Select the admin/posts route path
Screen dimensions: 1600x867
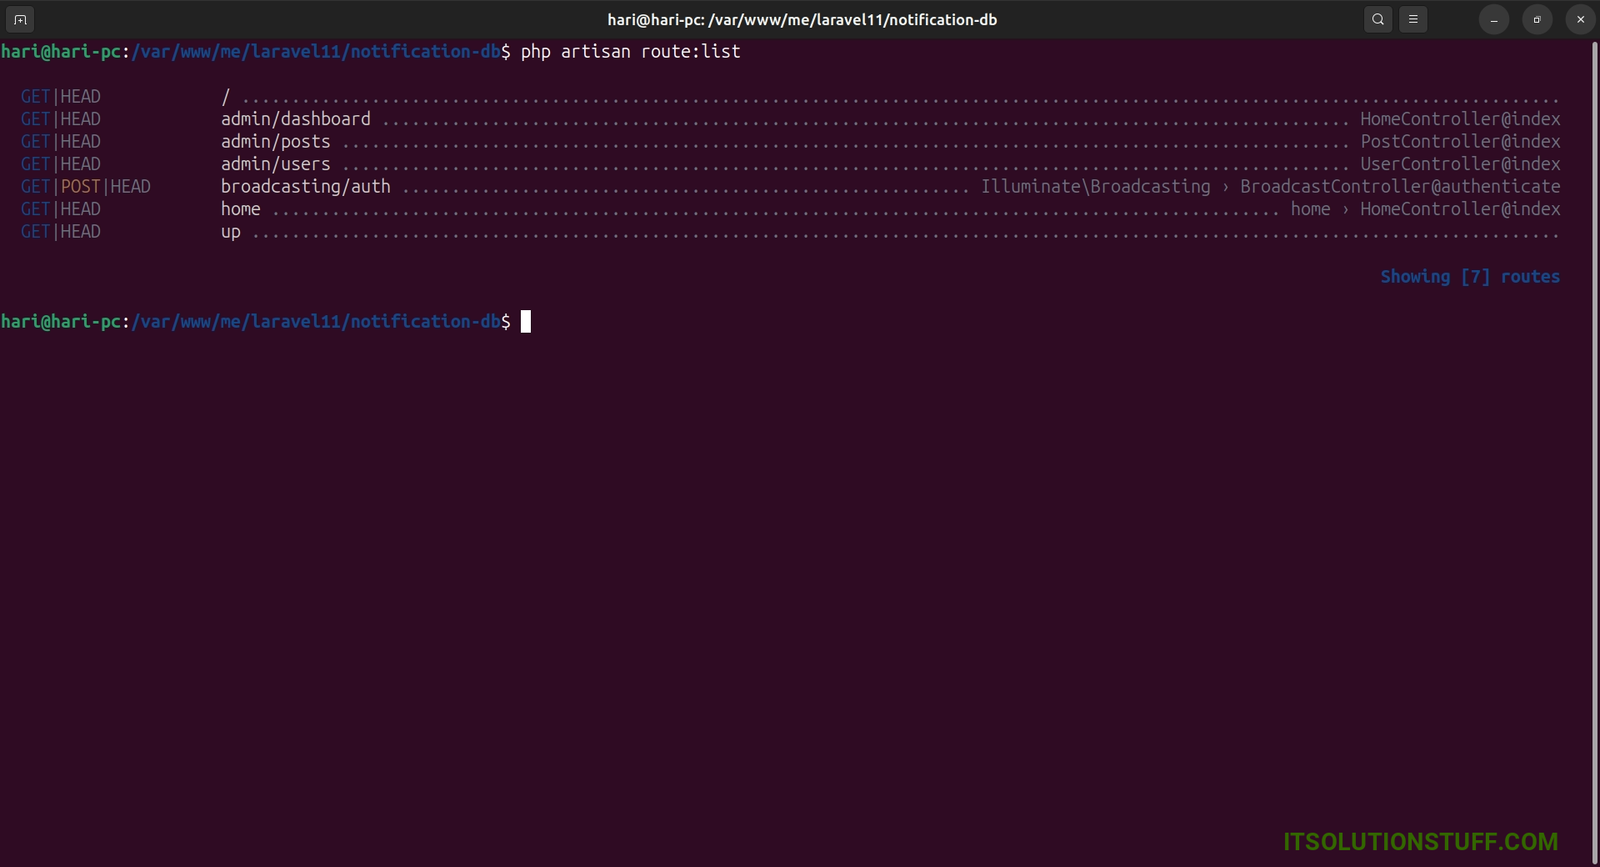pyautogui.click(x=275, y=142)
